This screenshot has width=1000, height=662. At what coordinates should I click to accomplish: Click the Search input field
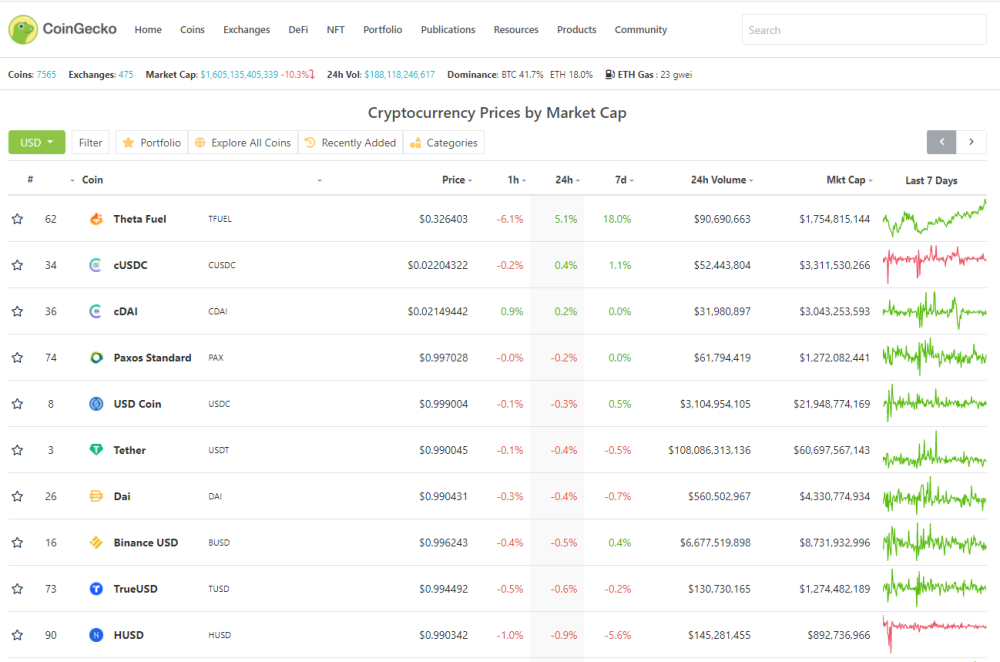pyautogui.click(x=864, y=30)
